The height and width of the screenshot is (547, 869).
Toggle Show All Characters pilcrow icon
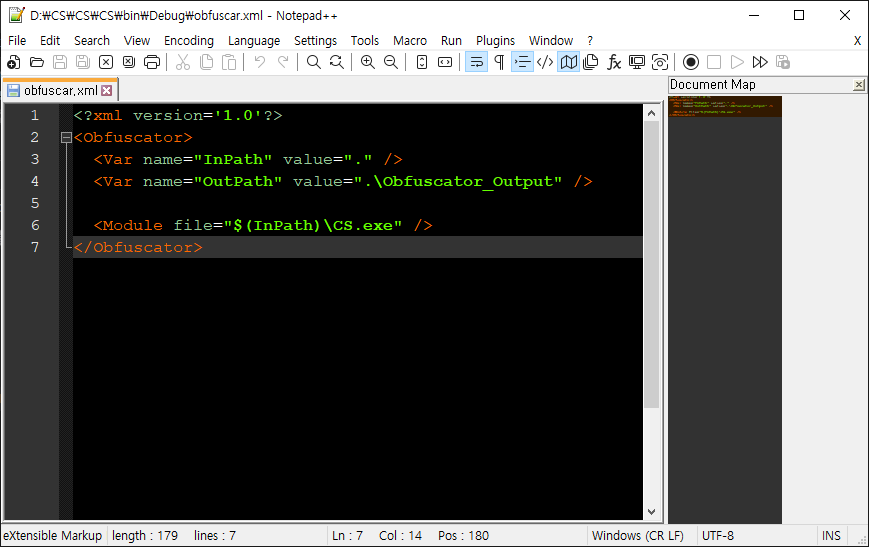(x=499, y=62)
